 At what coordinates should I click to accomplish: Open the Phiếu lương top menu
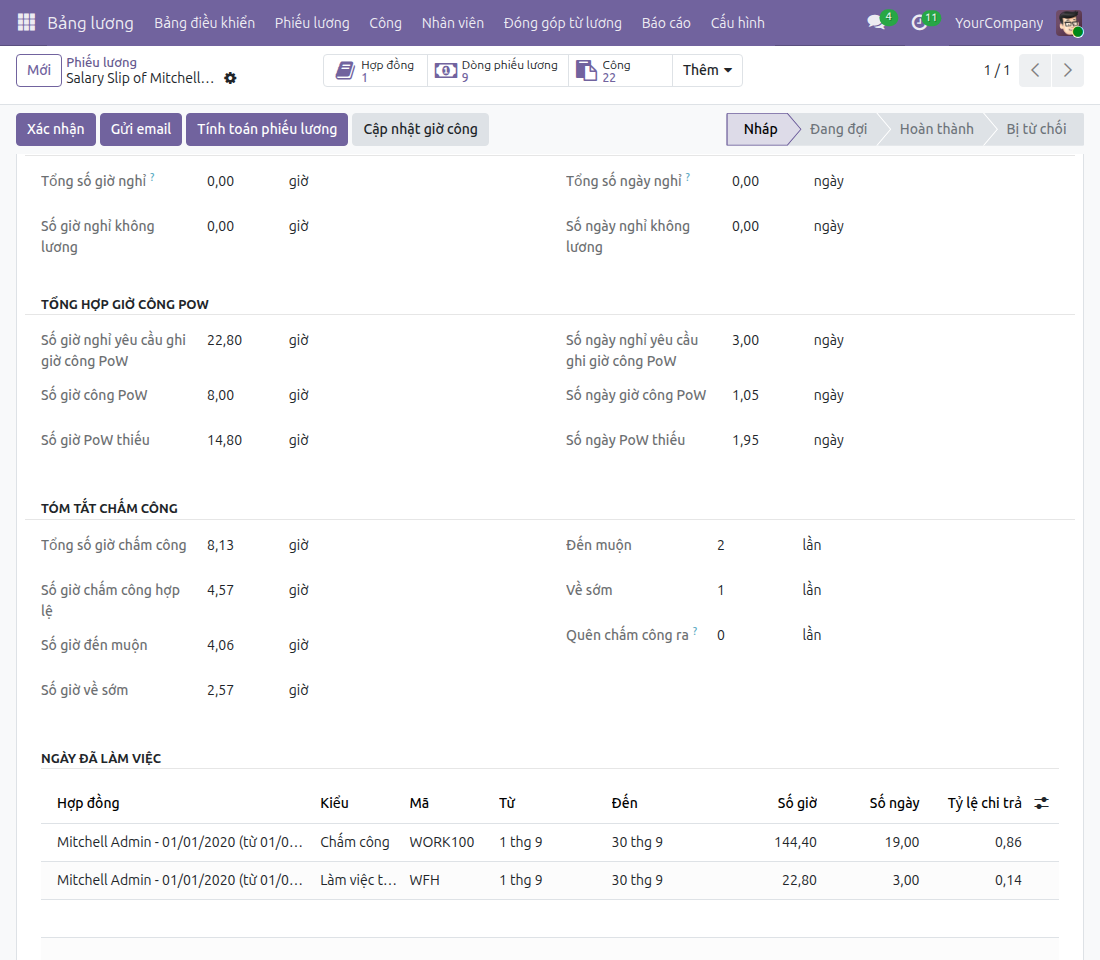click(x=311, y=22)
